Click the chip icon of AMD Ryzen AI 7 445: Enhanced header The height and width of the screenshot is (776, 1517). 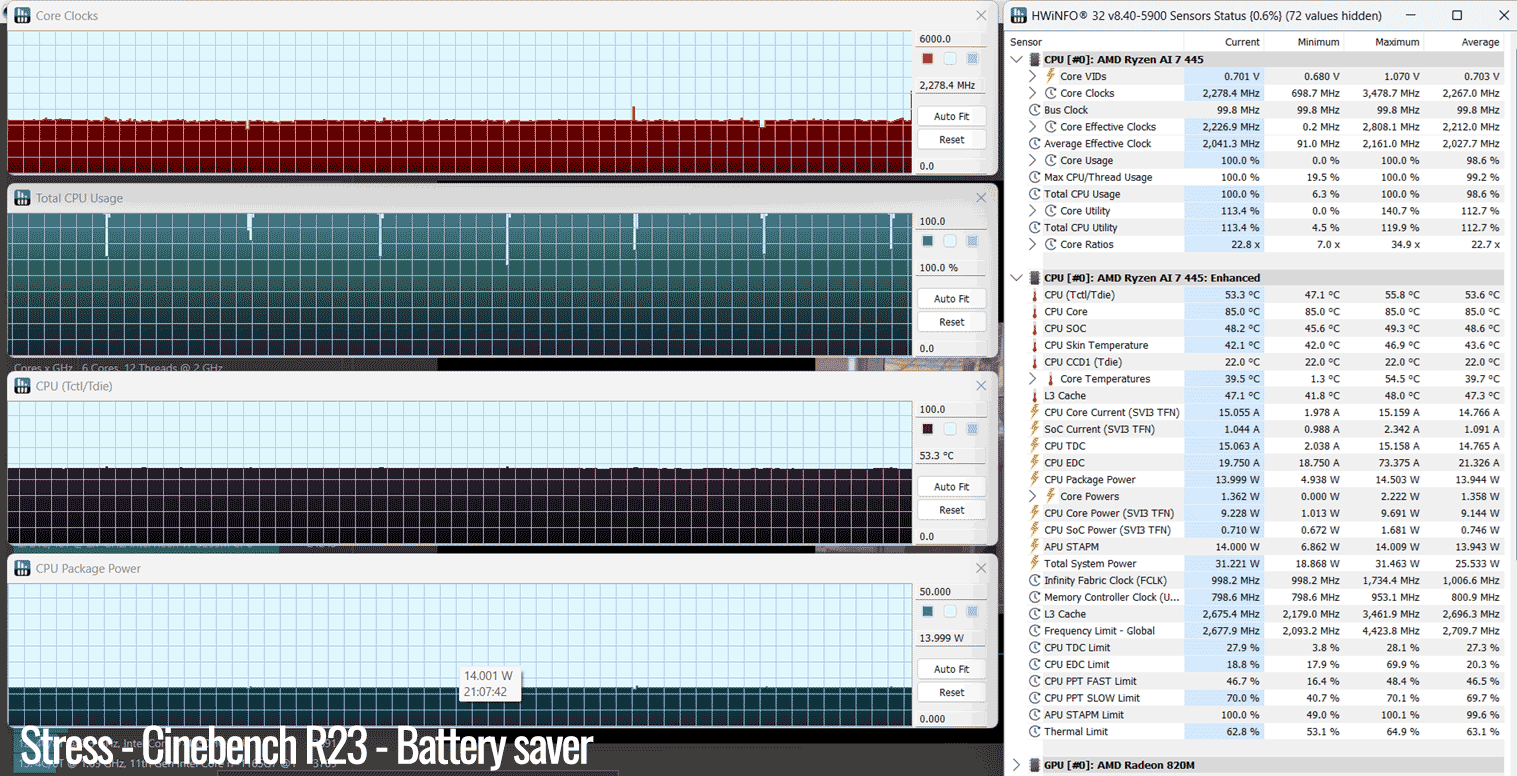coord(1034,278)
